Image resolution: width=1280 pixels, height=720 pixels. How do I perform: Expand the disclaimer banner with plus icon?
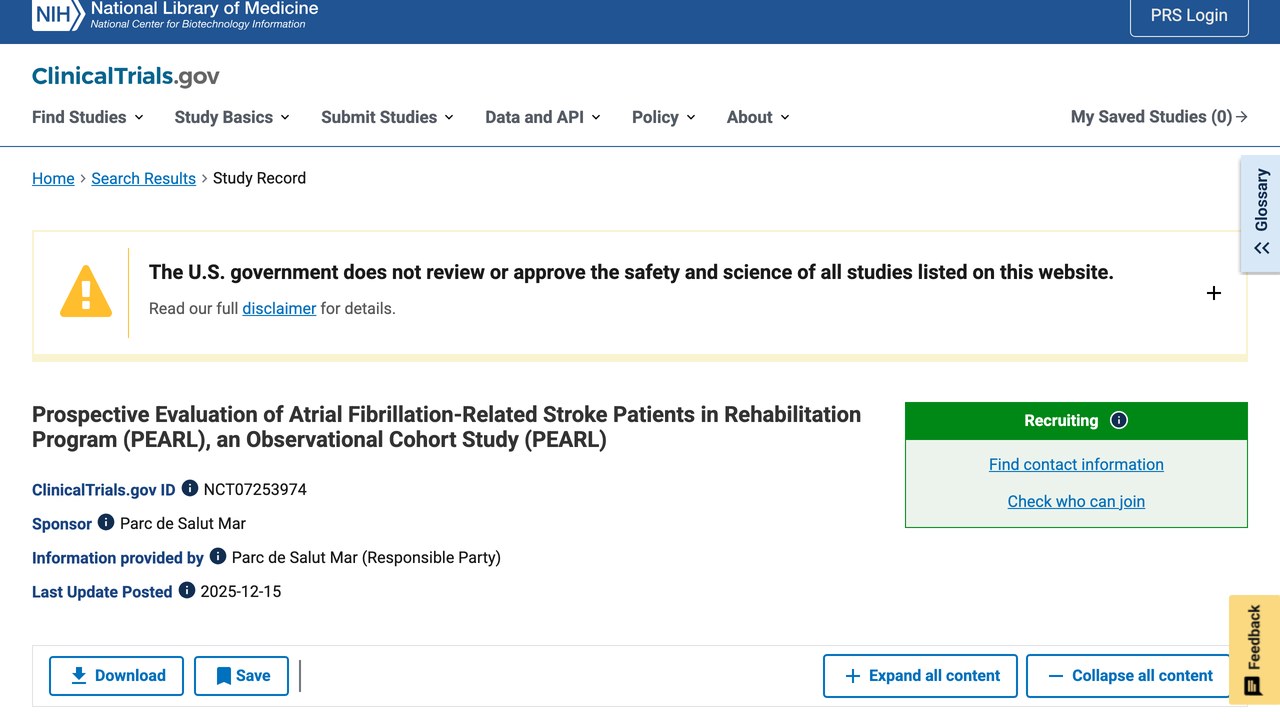point(1214,293)
